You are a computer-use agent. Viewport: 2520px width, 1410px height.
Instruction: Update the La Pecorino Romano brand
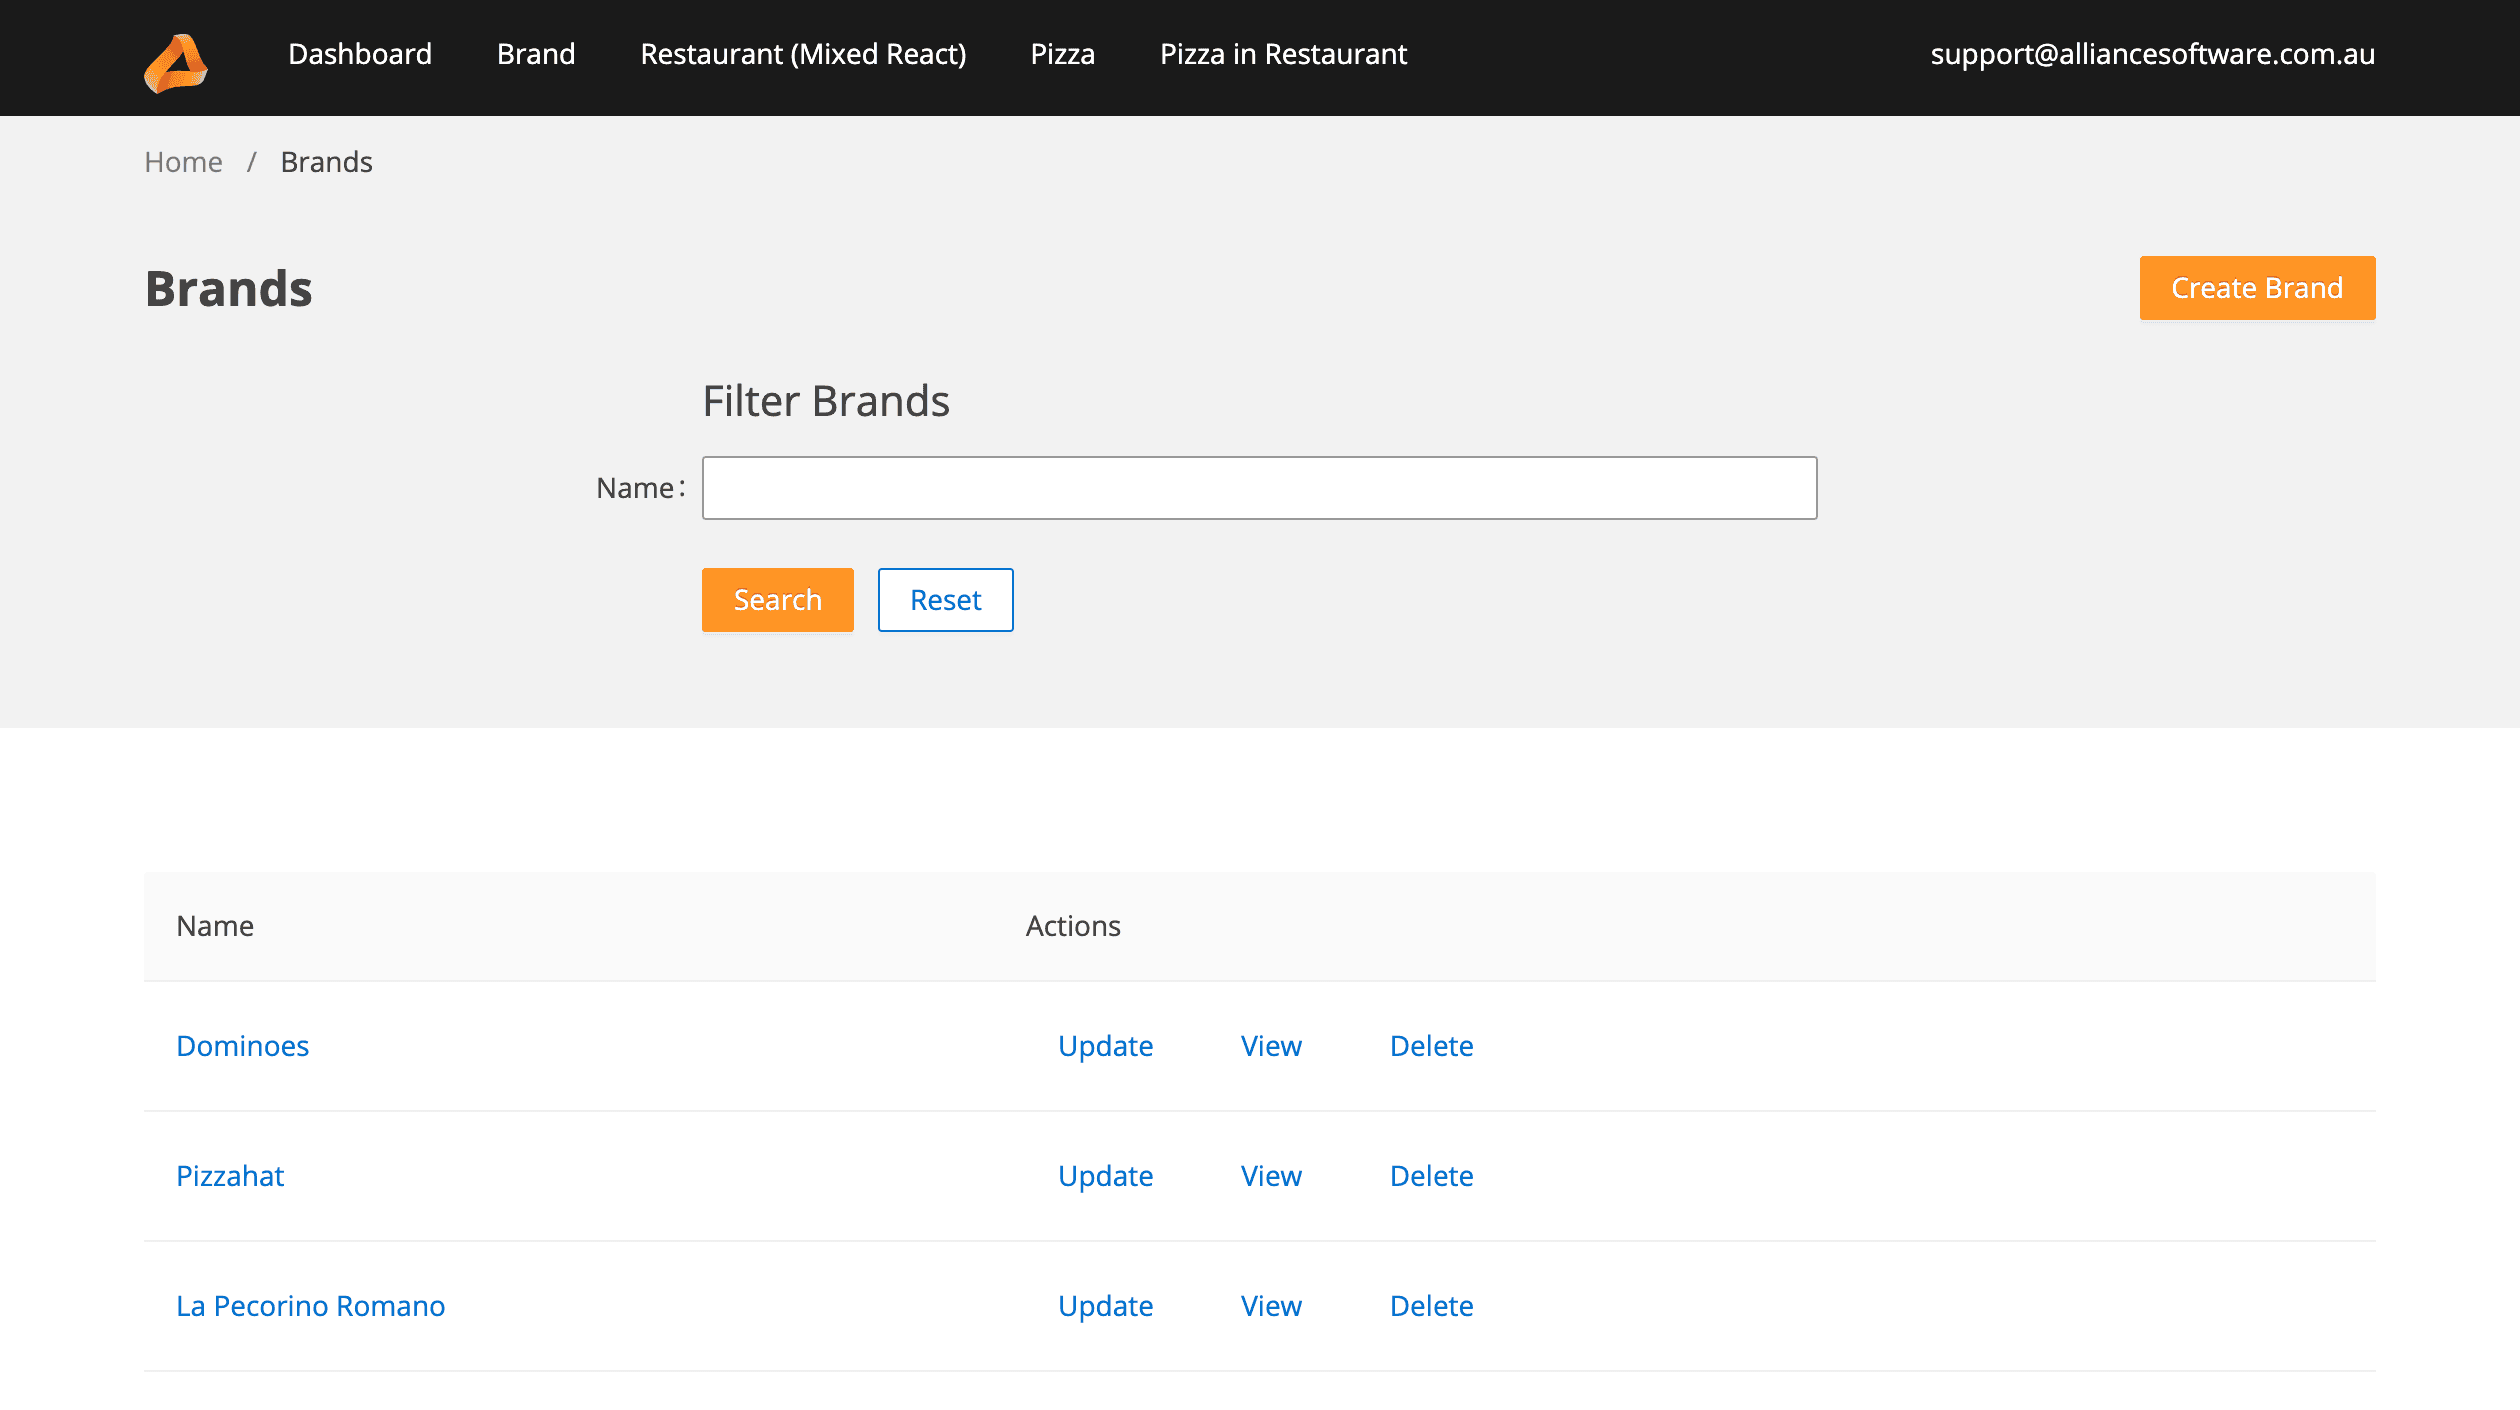pos(1105,1306)
